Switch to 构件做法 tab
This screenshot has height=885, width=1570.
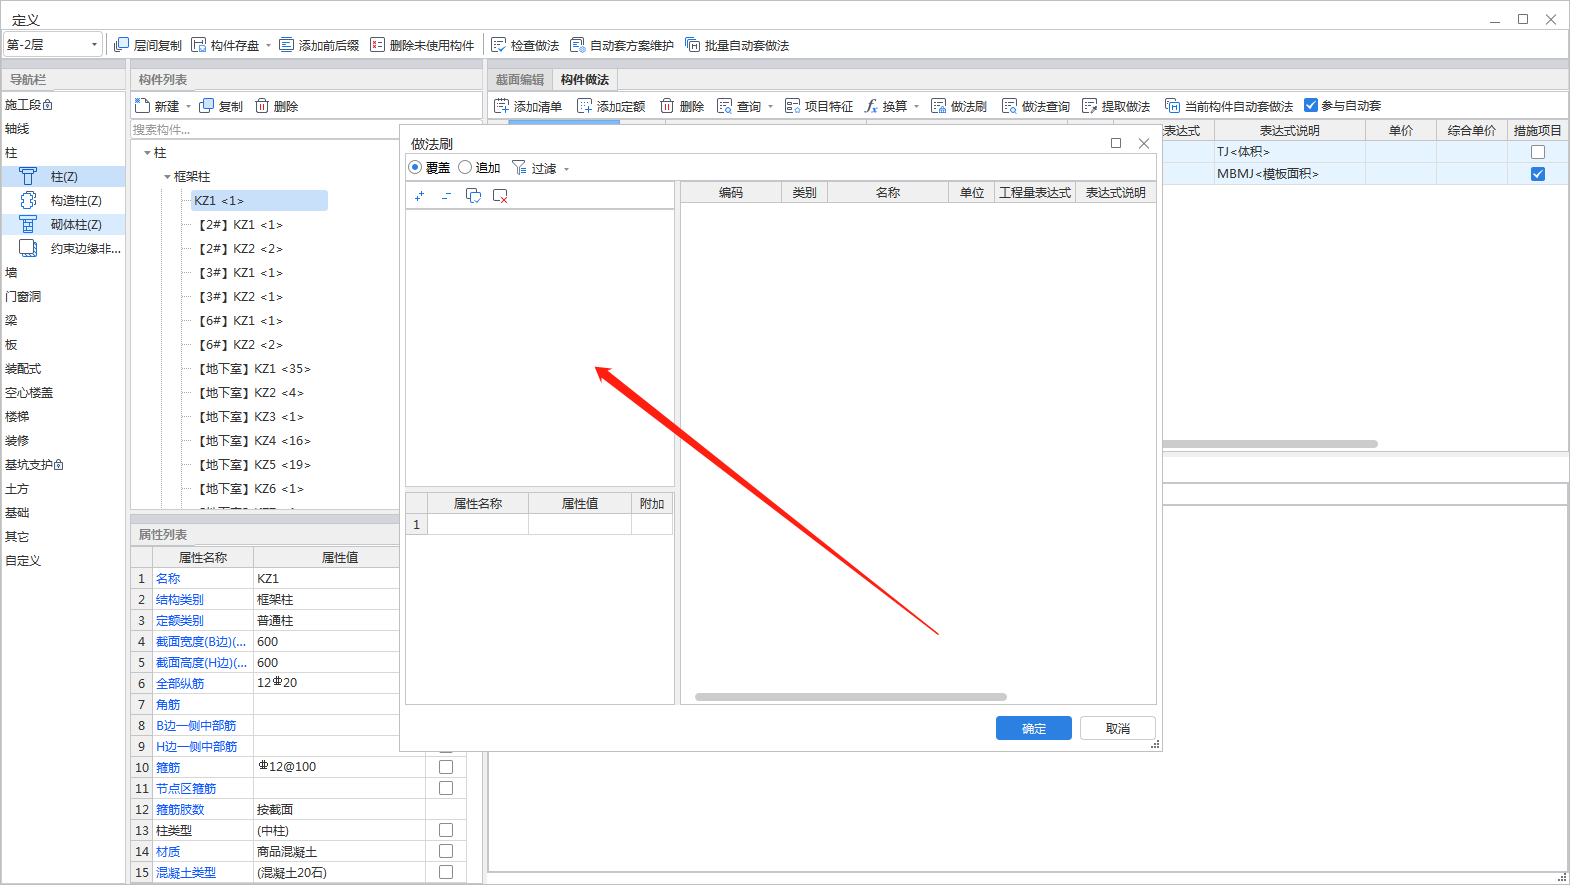585,80
